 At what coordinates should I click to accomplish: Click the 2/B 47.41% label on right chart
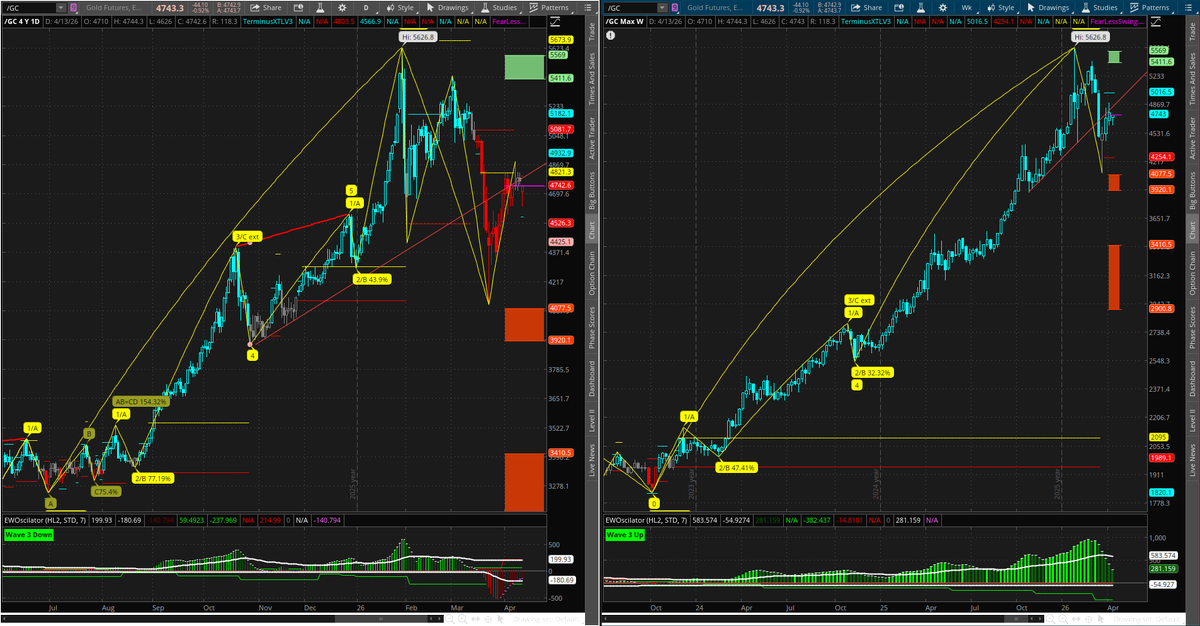click(736, 467)
